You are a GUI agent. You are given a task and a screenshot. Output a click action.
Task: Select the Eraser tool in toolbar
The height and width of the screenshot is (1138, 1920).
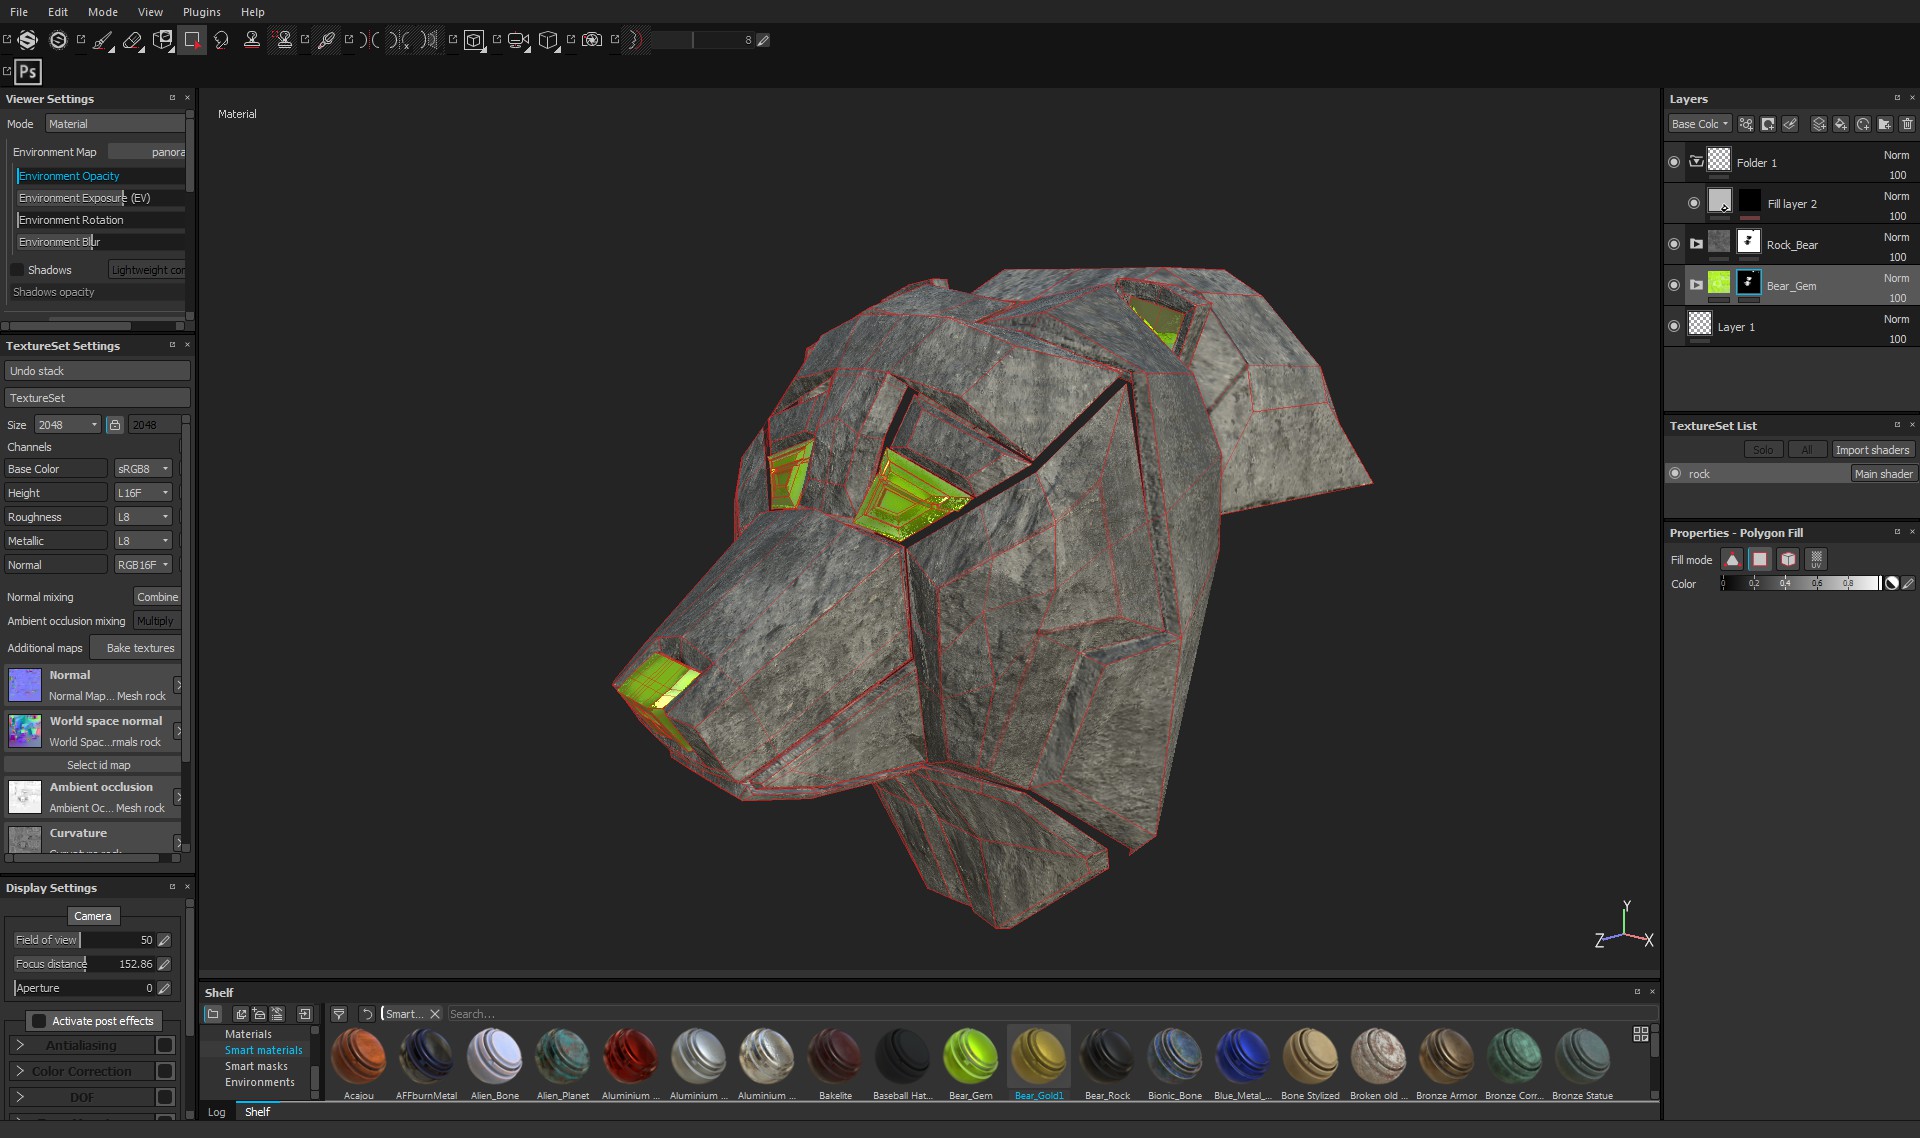[x=133, y=40]
